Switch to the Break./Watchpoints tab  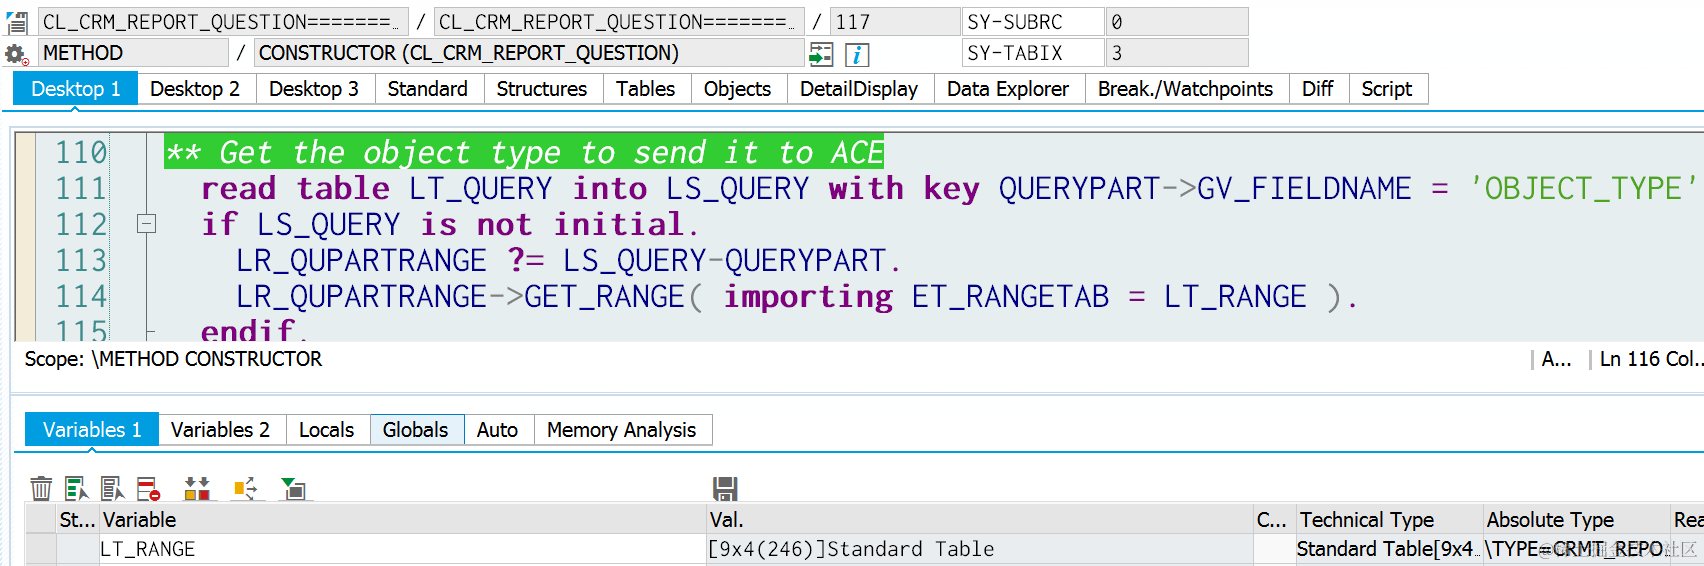click(1186, 89)
